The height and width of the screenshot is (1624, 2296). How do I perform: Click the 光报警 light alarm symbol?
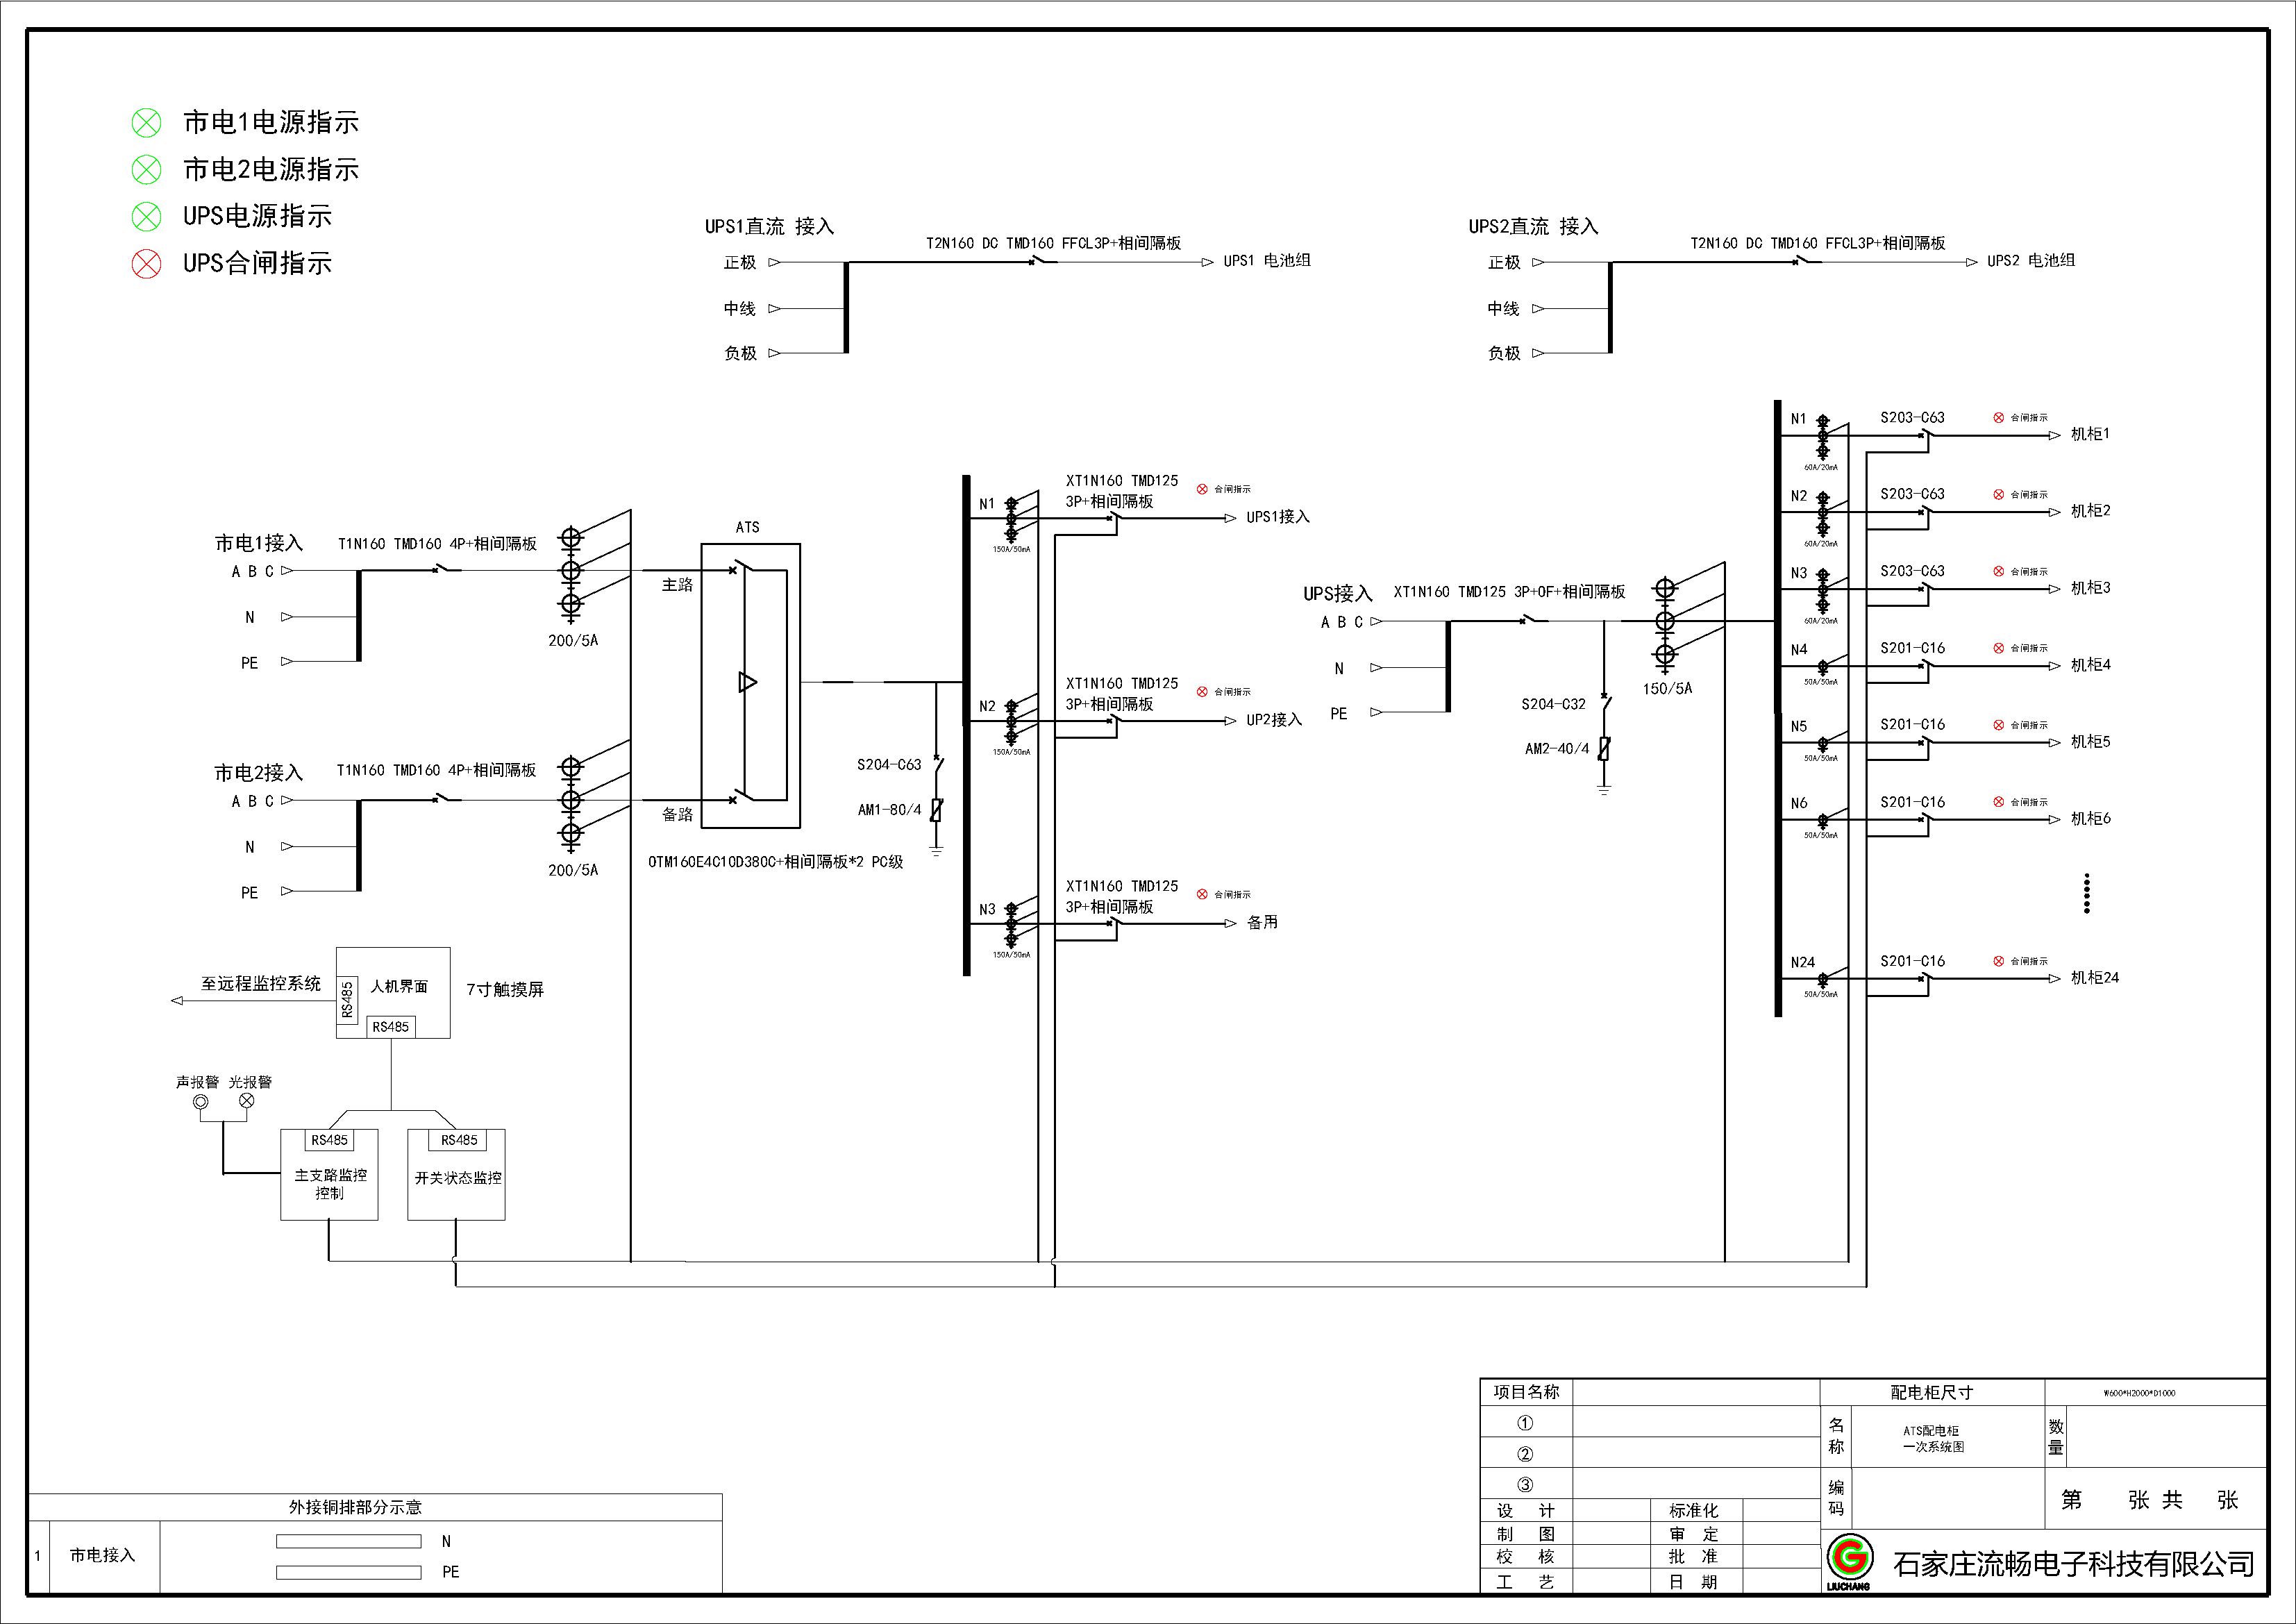(247, 1101)
